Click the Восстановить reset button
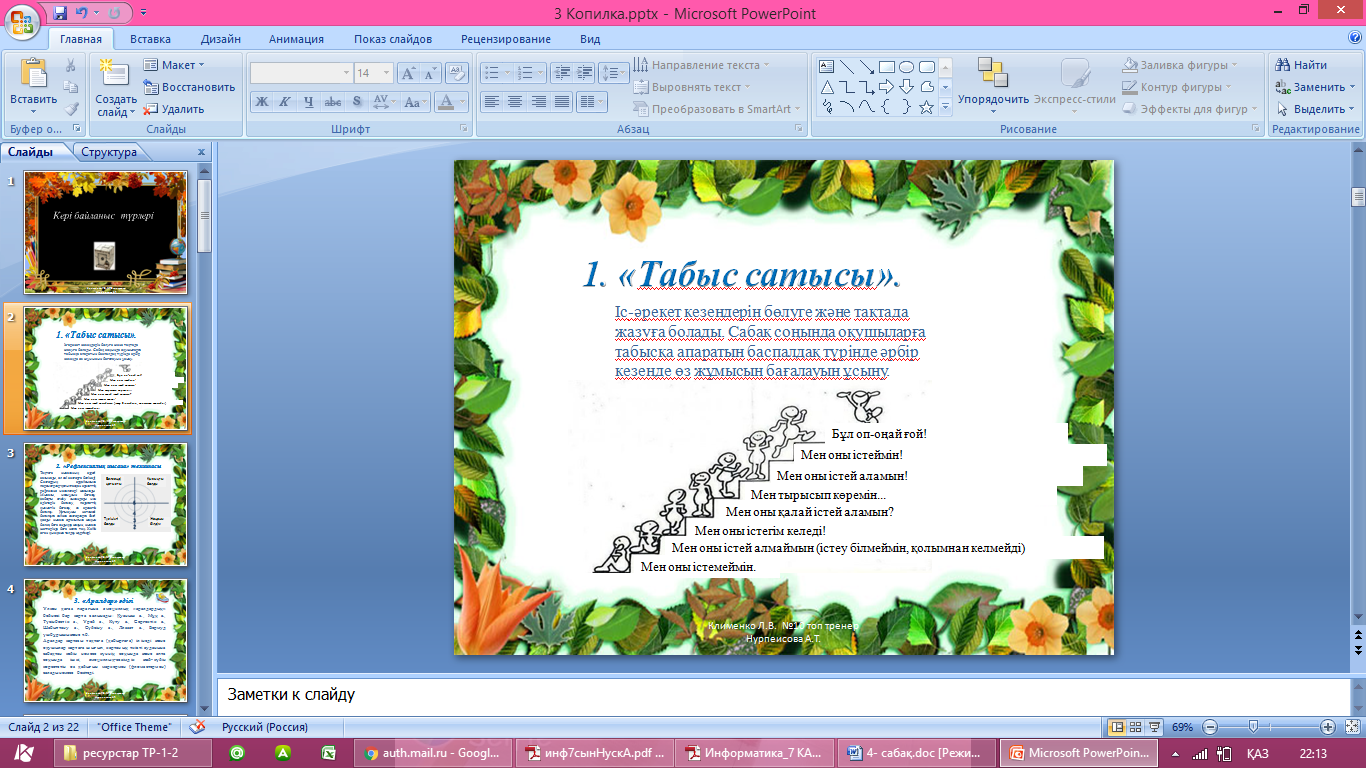This screenshot has width=1366, height=768. [x=189, y=87]
